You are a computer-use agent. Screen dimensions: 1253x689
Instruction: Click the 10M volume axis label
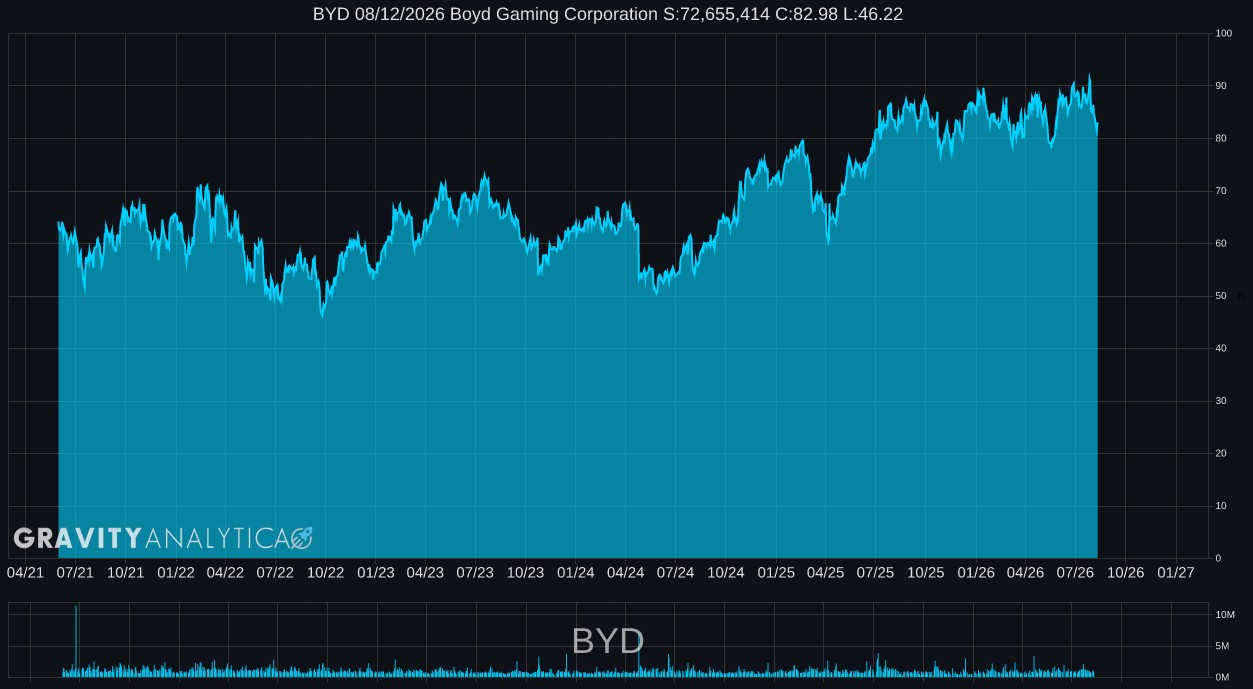pyautogui.click(x=1225, y=614)
